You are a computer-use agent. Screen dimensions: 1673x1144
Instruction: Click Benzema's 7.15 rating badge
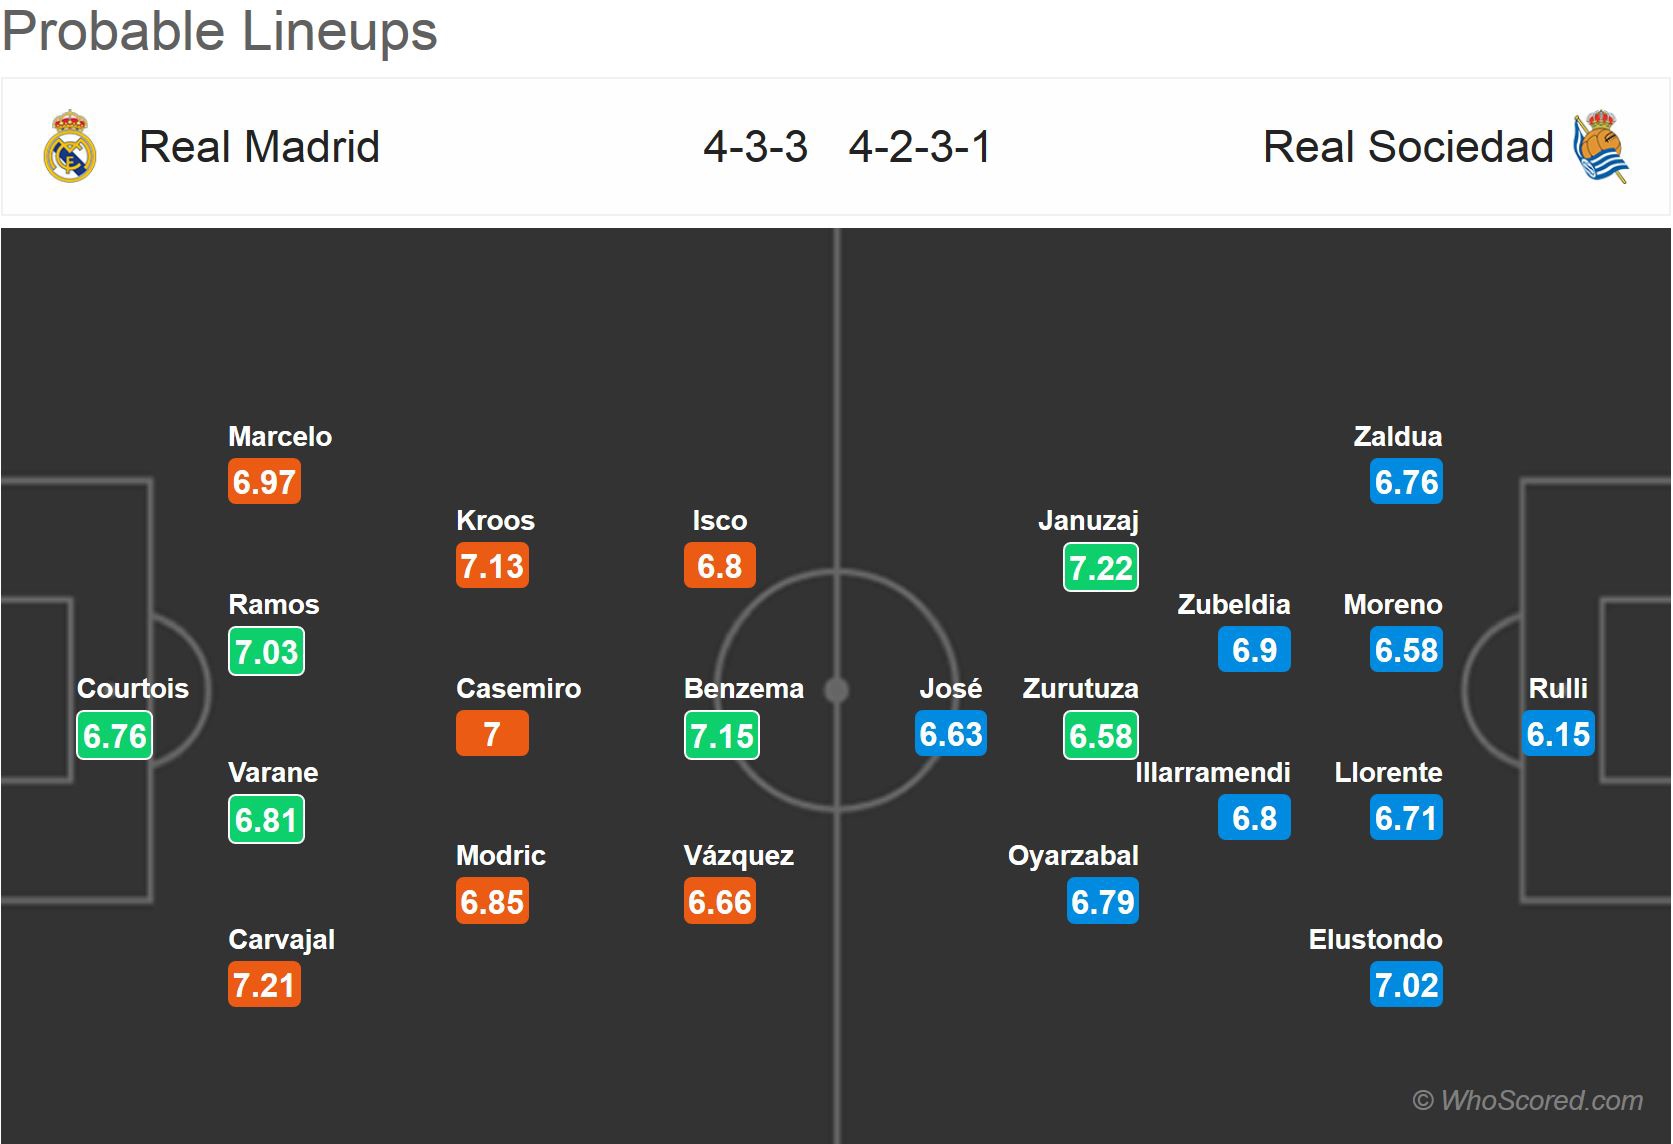pyautogui.click(x=721, y=736)
